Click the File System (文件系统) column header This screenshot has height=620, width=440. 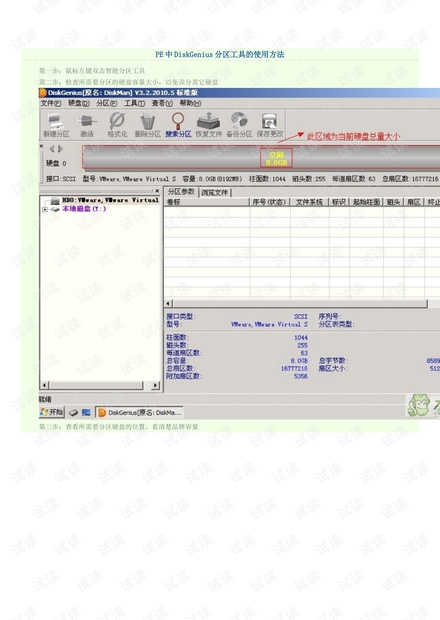309,202
